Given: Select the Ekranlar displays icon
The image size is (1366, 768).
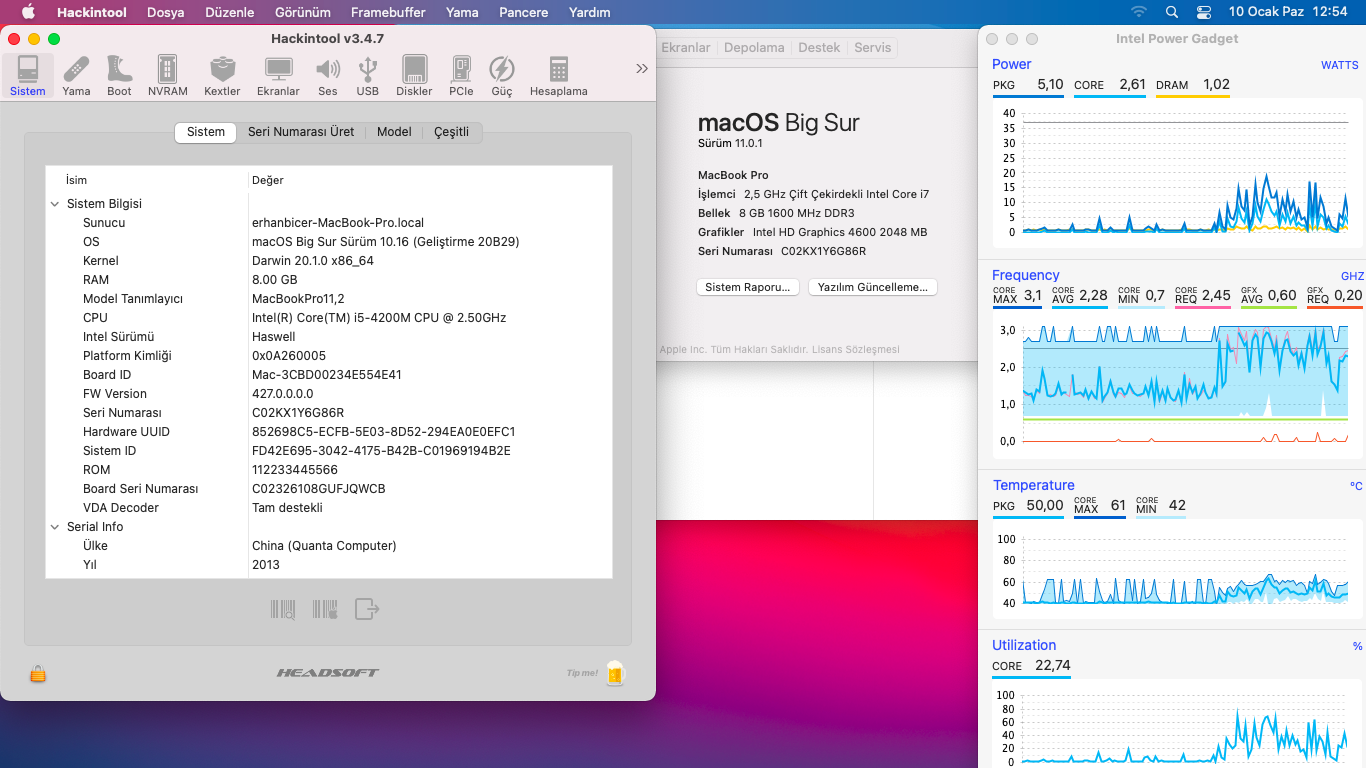Looking at the screenshot, I should [278, 70].
